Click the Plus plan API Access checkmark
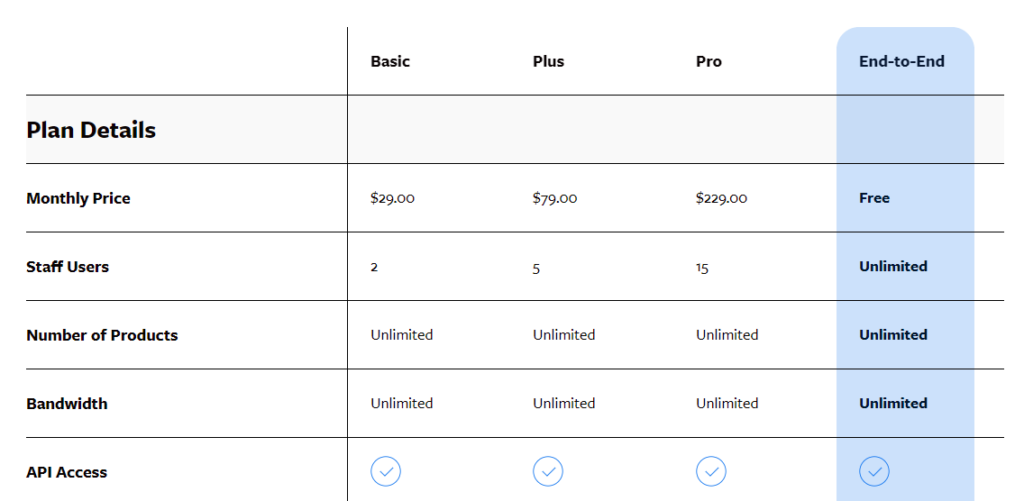Screen dimensions: 1024x501 click(x=548, y=472)
